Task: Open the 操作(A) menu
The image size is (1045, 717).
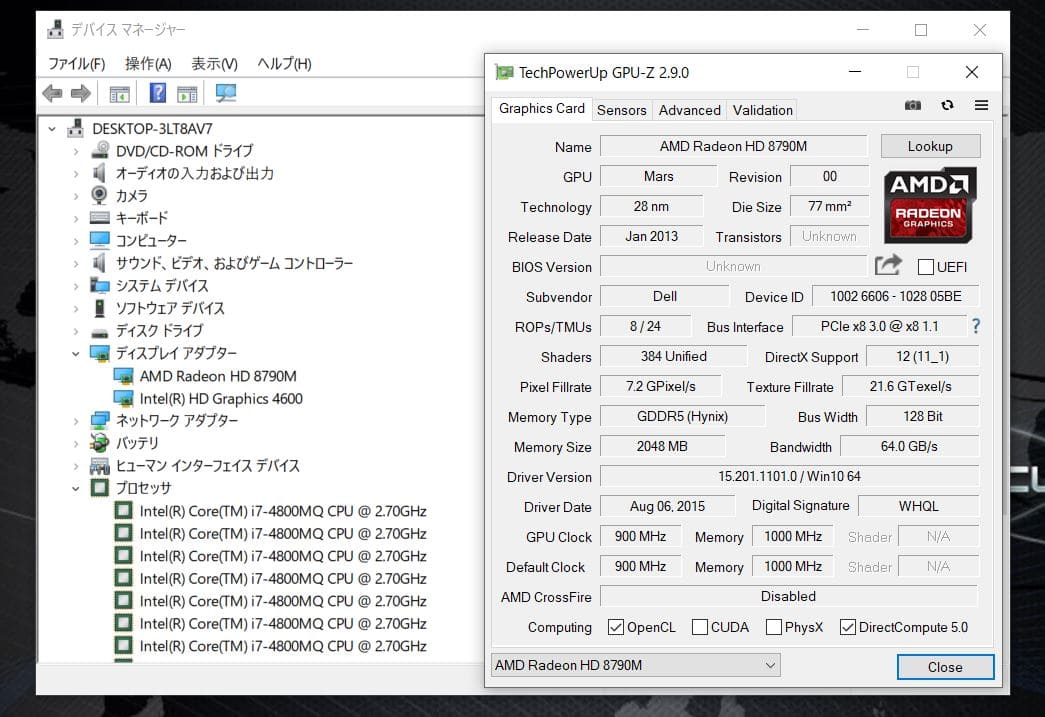Action: [x=148, y=64]
